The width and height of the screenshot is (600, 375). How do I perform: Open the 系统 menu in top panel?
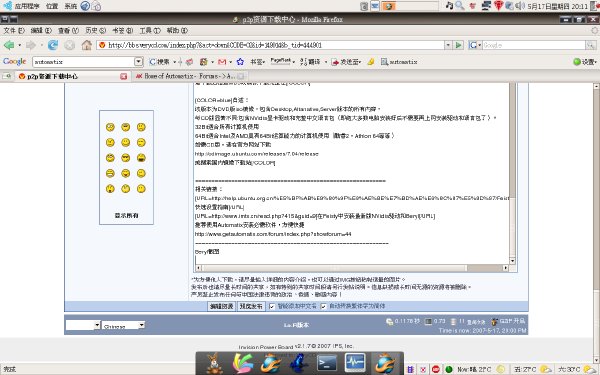(71, 6)
